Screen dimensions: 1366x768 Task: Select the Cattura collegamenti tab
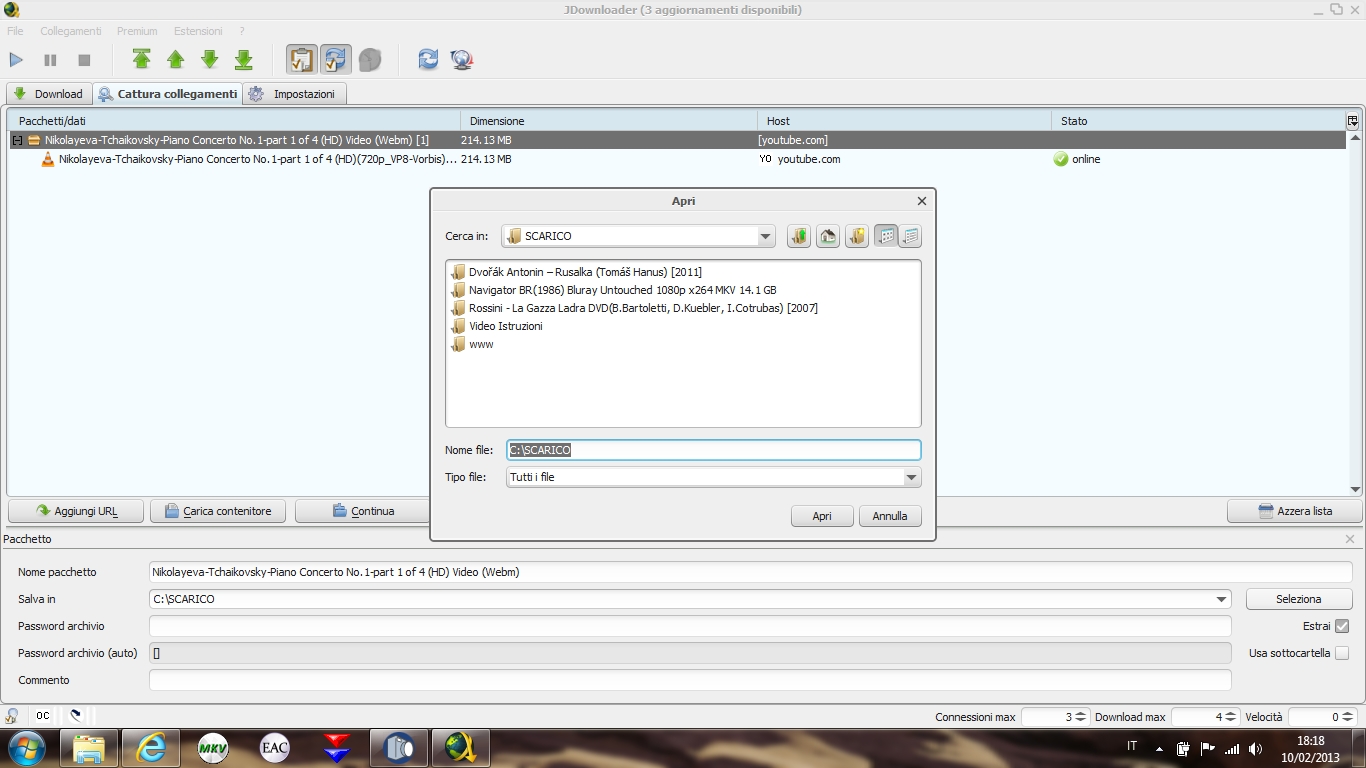(x=167, y=94)
